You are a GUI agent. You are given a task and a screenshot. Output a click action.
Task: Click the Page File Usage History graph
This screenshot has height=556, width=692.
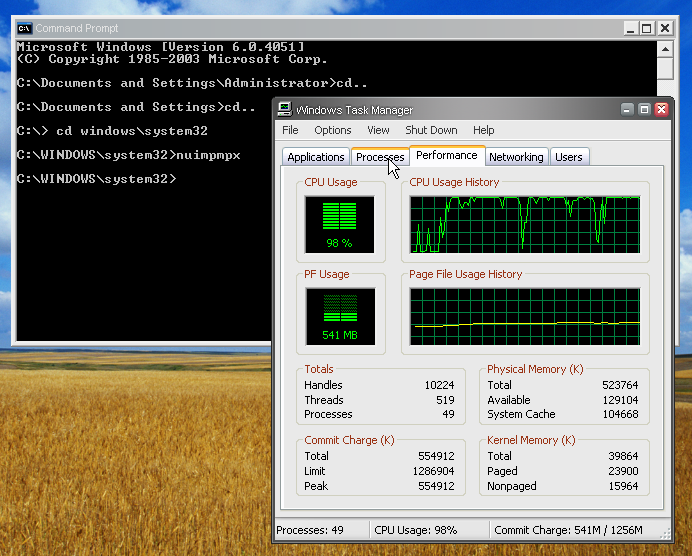(x=525, y=316)
